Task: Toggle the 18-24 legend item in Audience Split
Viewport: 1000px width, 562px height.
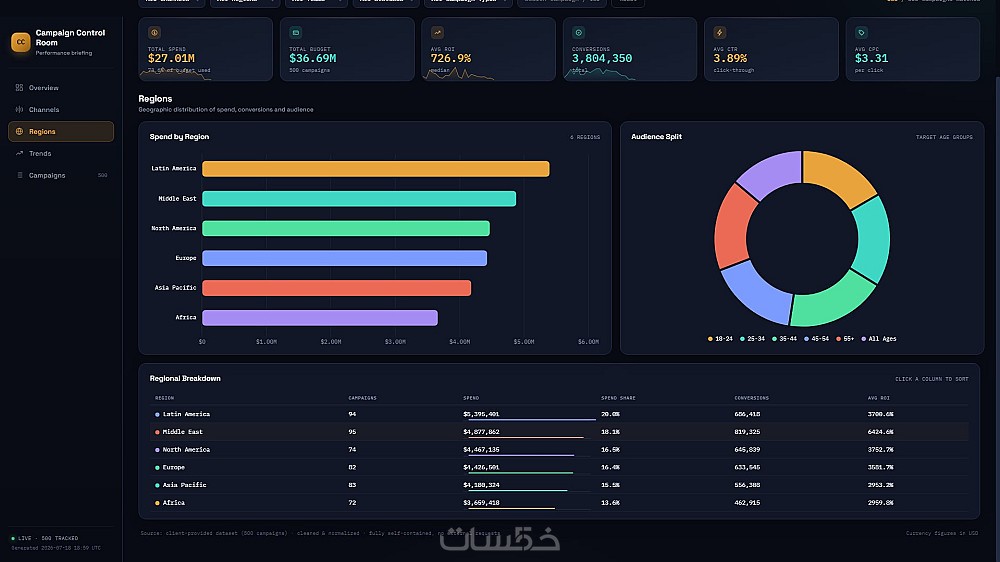Action: (x=720, y=339)
